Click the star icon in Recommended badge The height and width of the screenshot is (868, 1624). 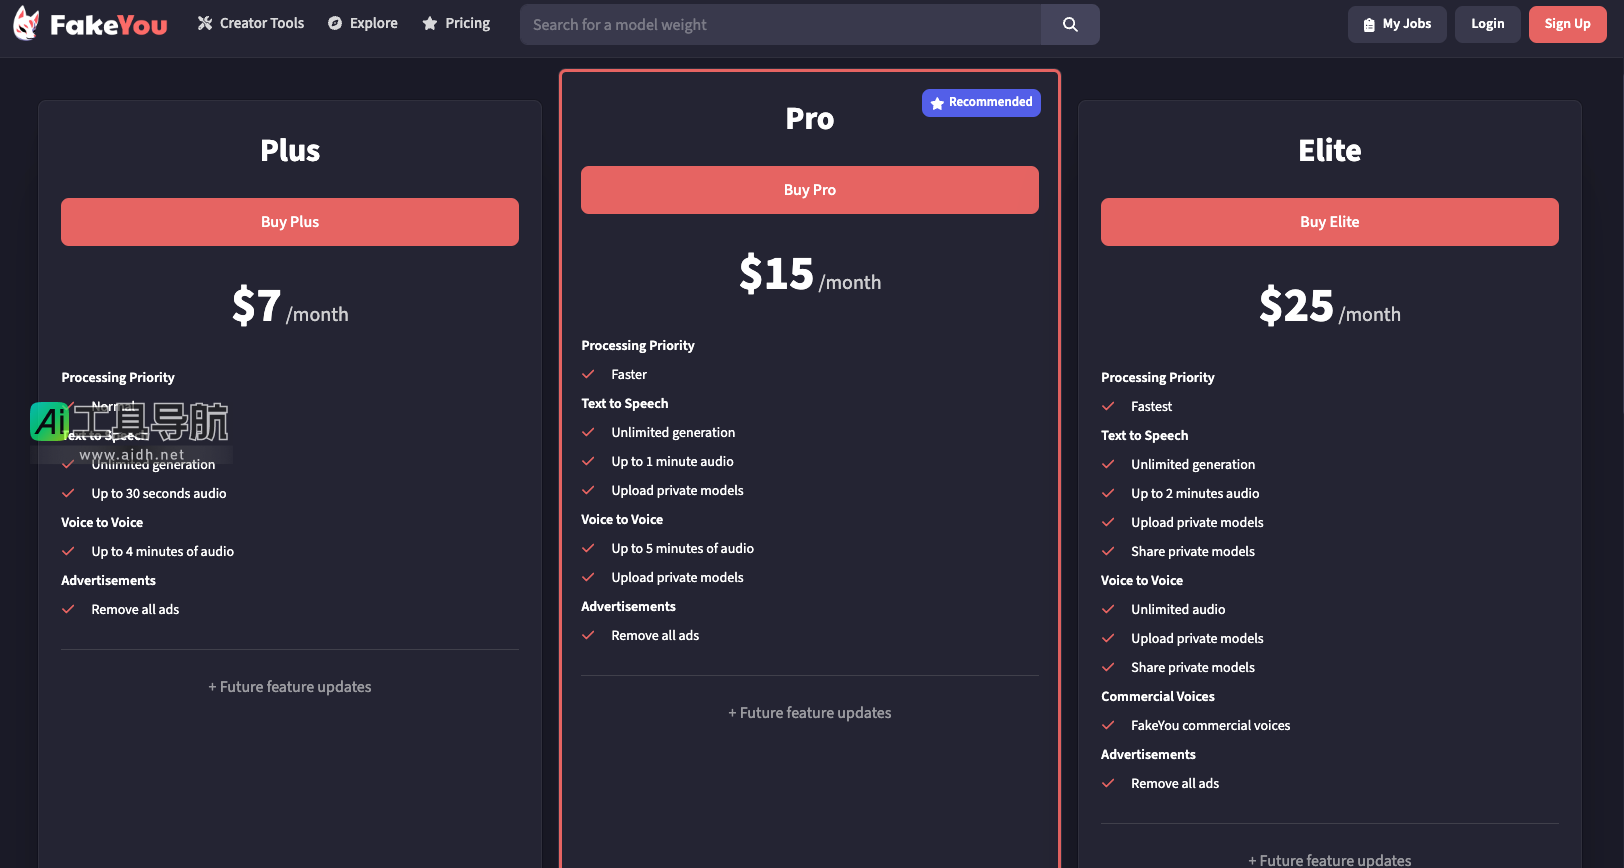coord(937,103)
